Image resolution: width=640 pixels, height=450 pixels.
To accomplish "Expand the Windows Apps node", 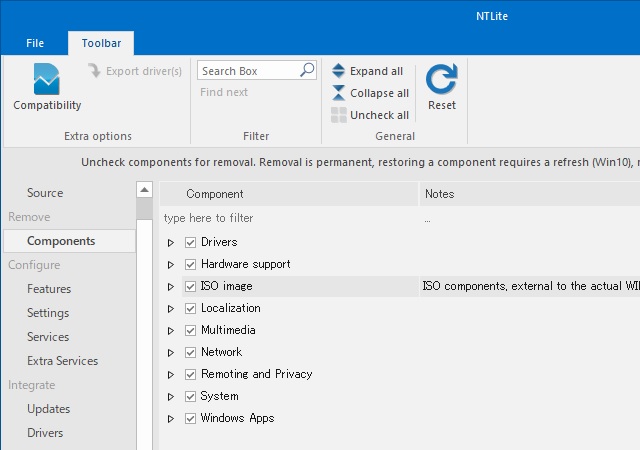I will tap(171, 419).
